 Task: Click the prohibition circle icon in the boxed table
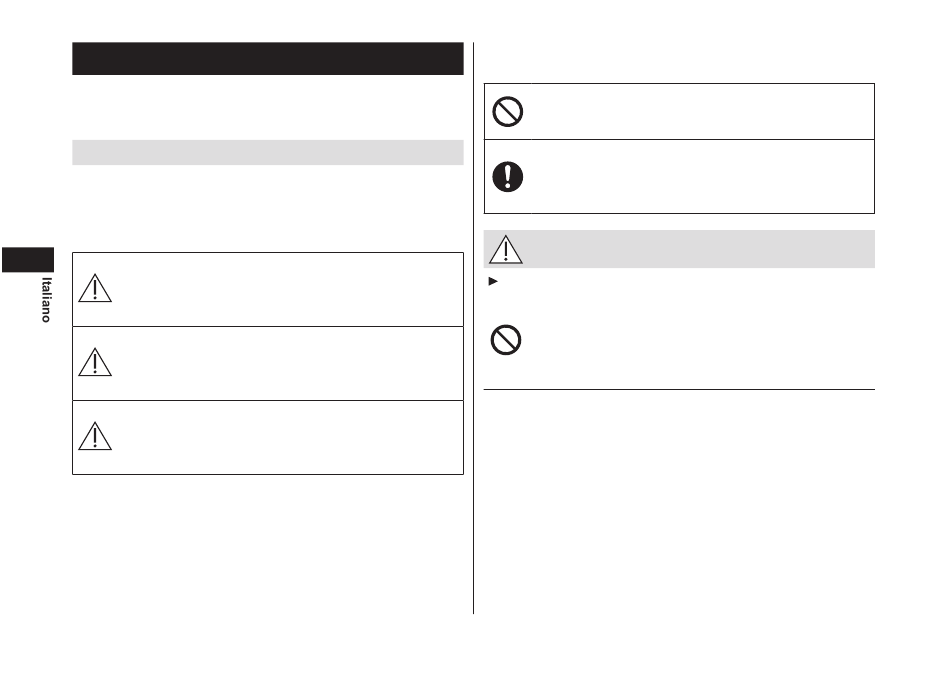tap(508, 111)
